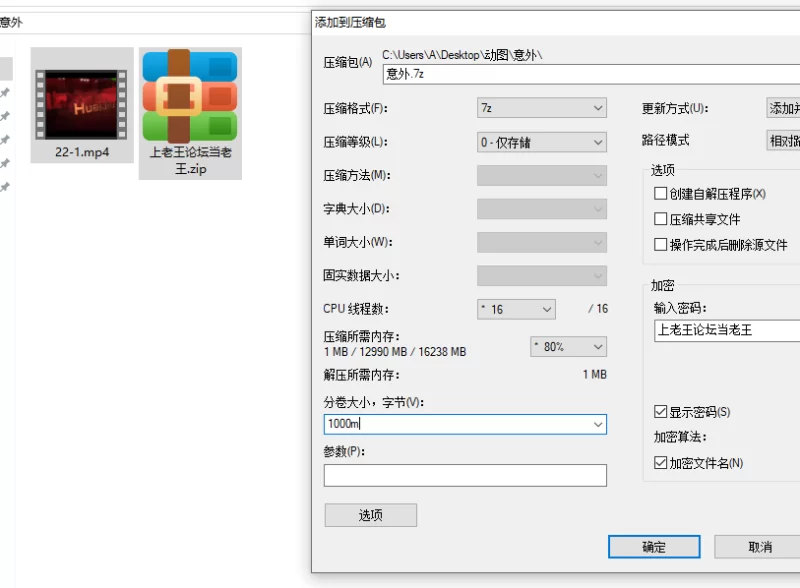The image size is (800, 588).
Task: Click the 上老王论坛当老王.zip file name label
Action: tap(190, 160)
